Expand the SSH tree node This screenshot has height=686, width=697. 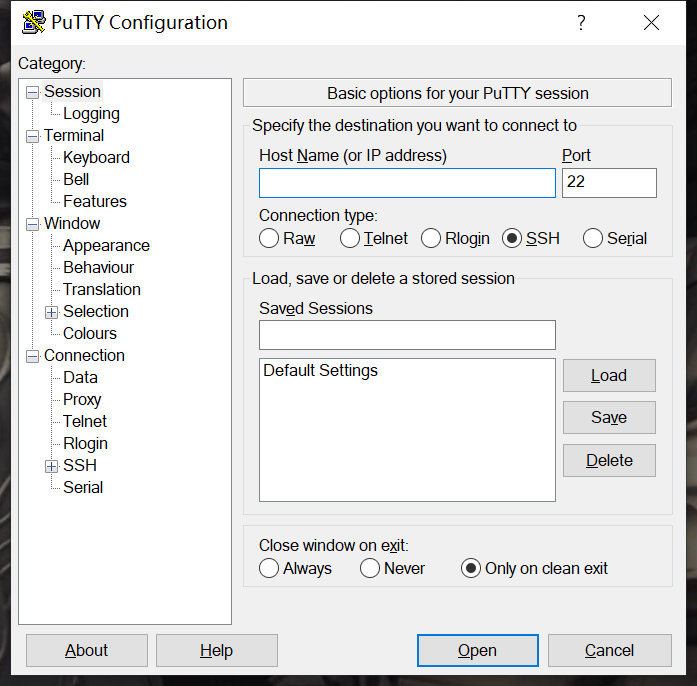pos(52,466)
